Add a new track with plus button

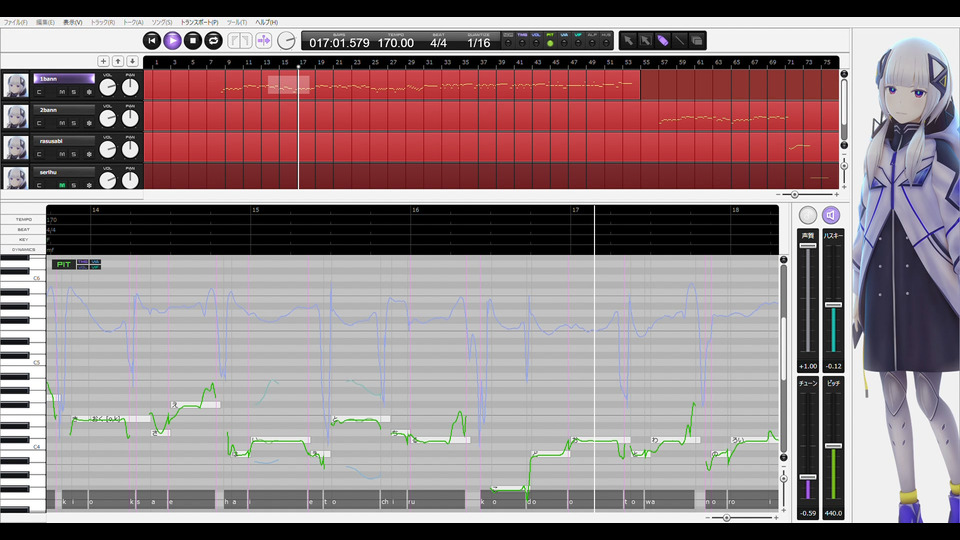[x=103, y=61]
